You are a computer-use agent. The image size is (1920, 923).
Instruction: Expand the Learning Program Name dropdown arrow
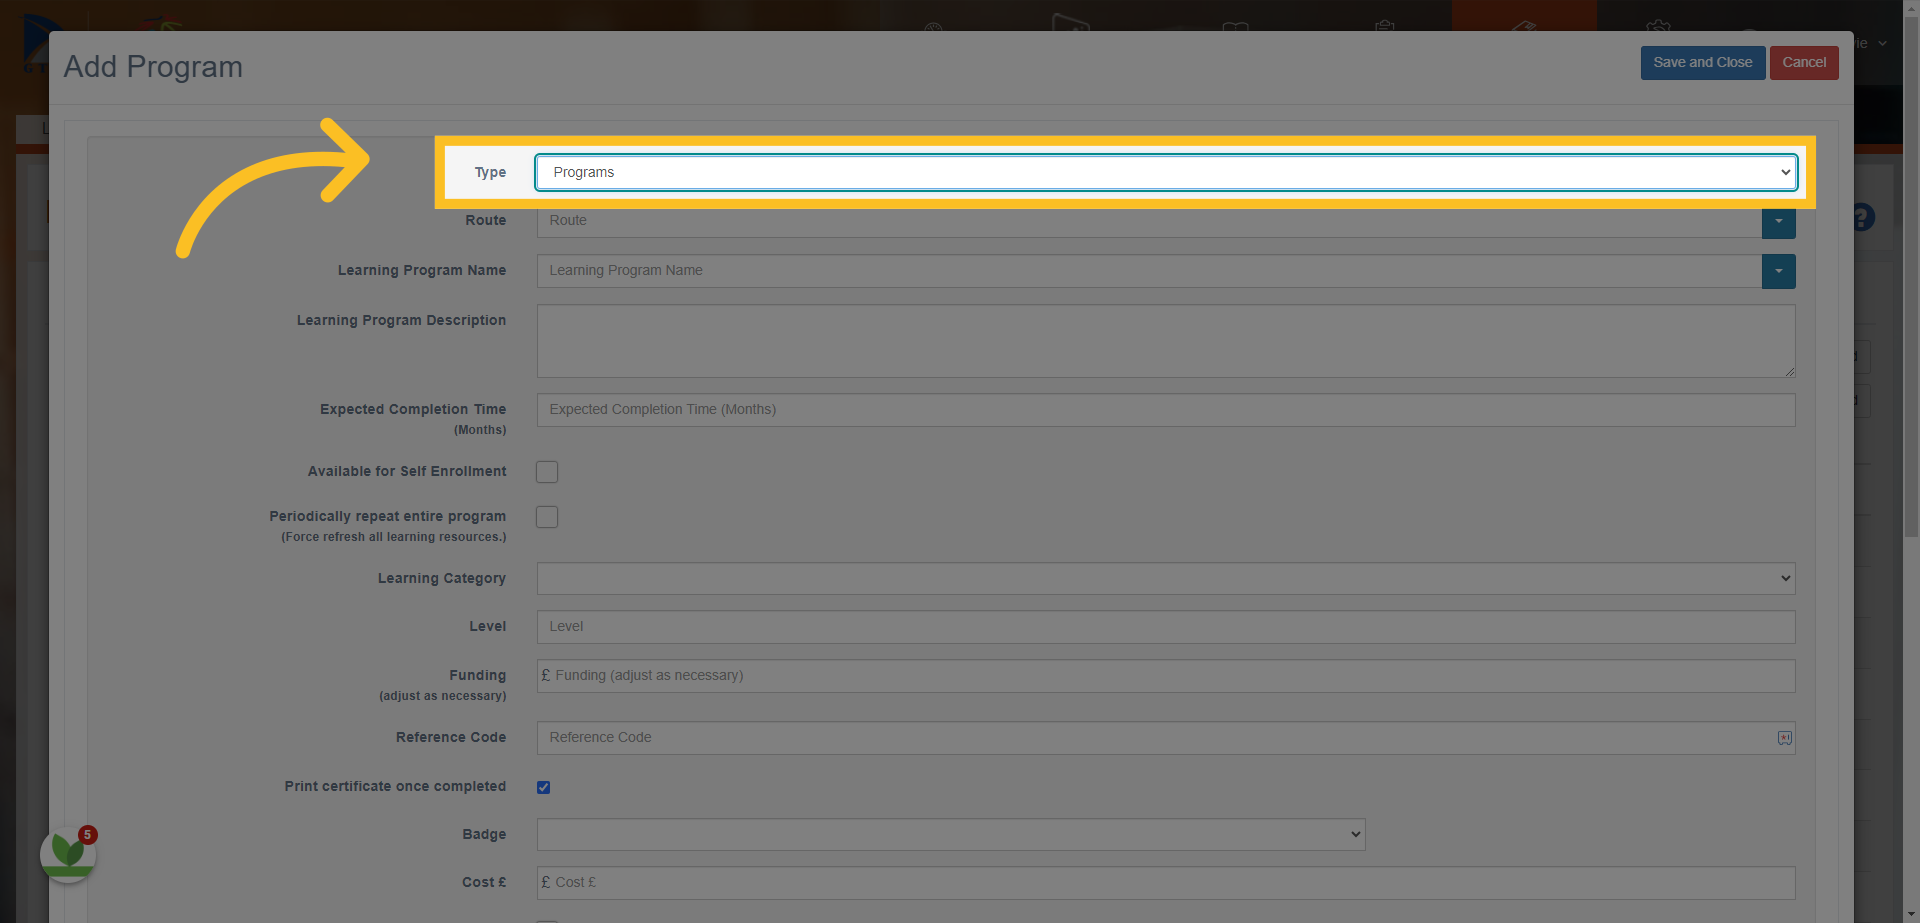coord(1778,271)
